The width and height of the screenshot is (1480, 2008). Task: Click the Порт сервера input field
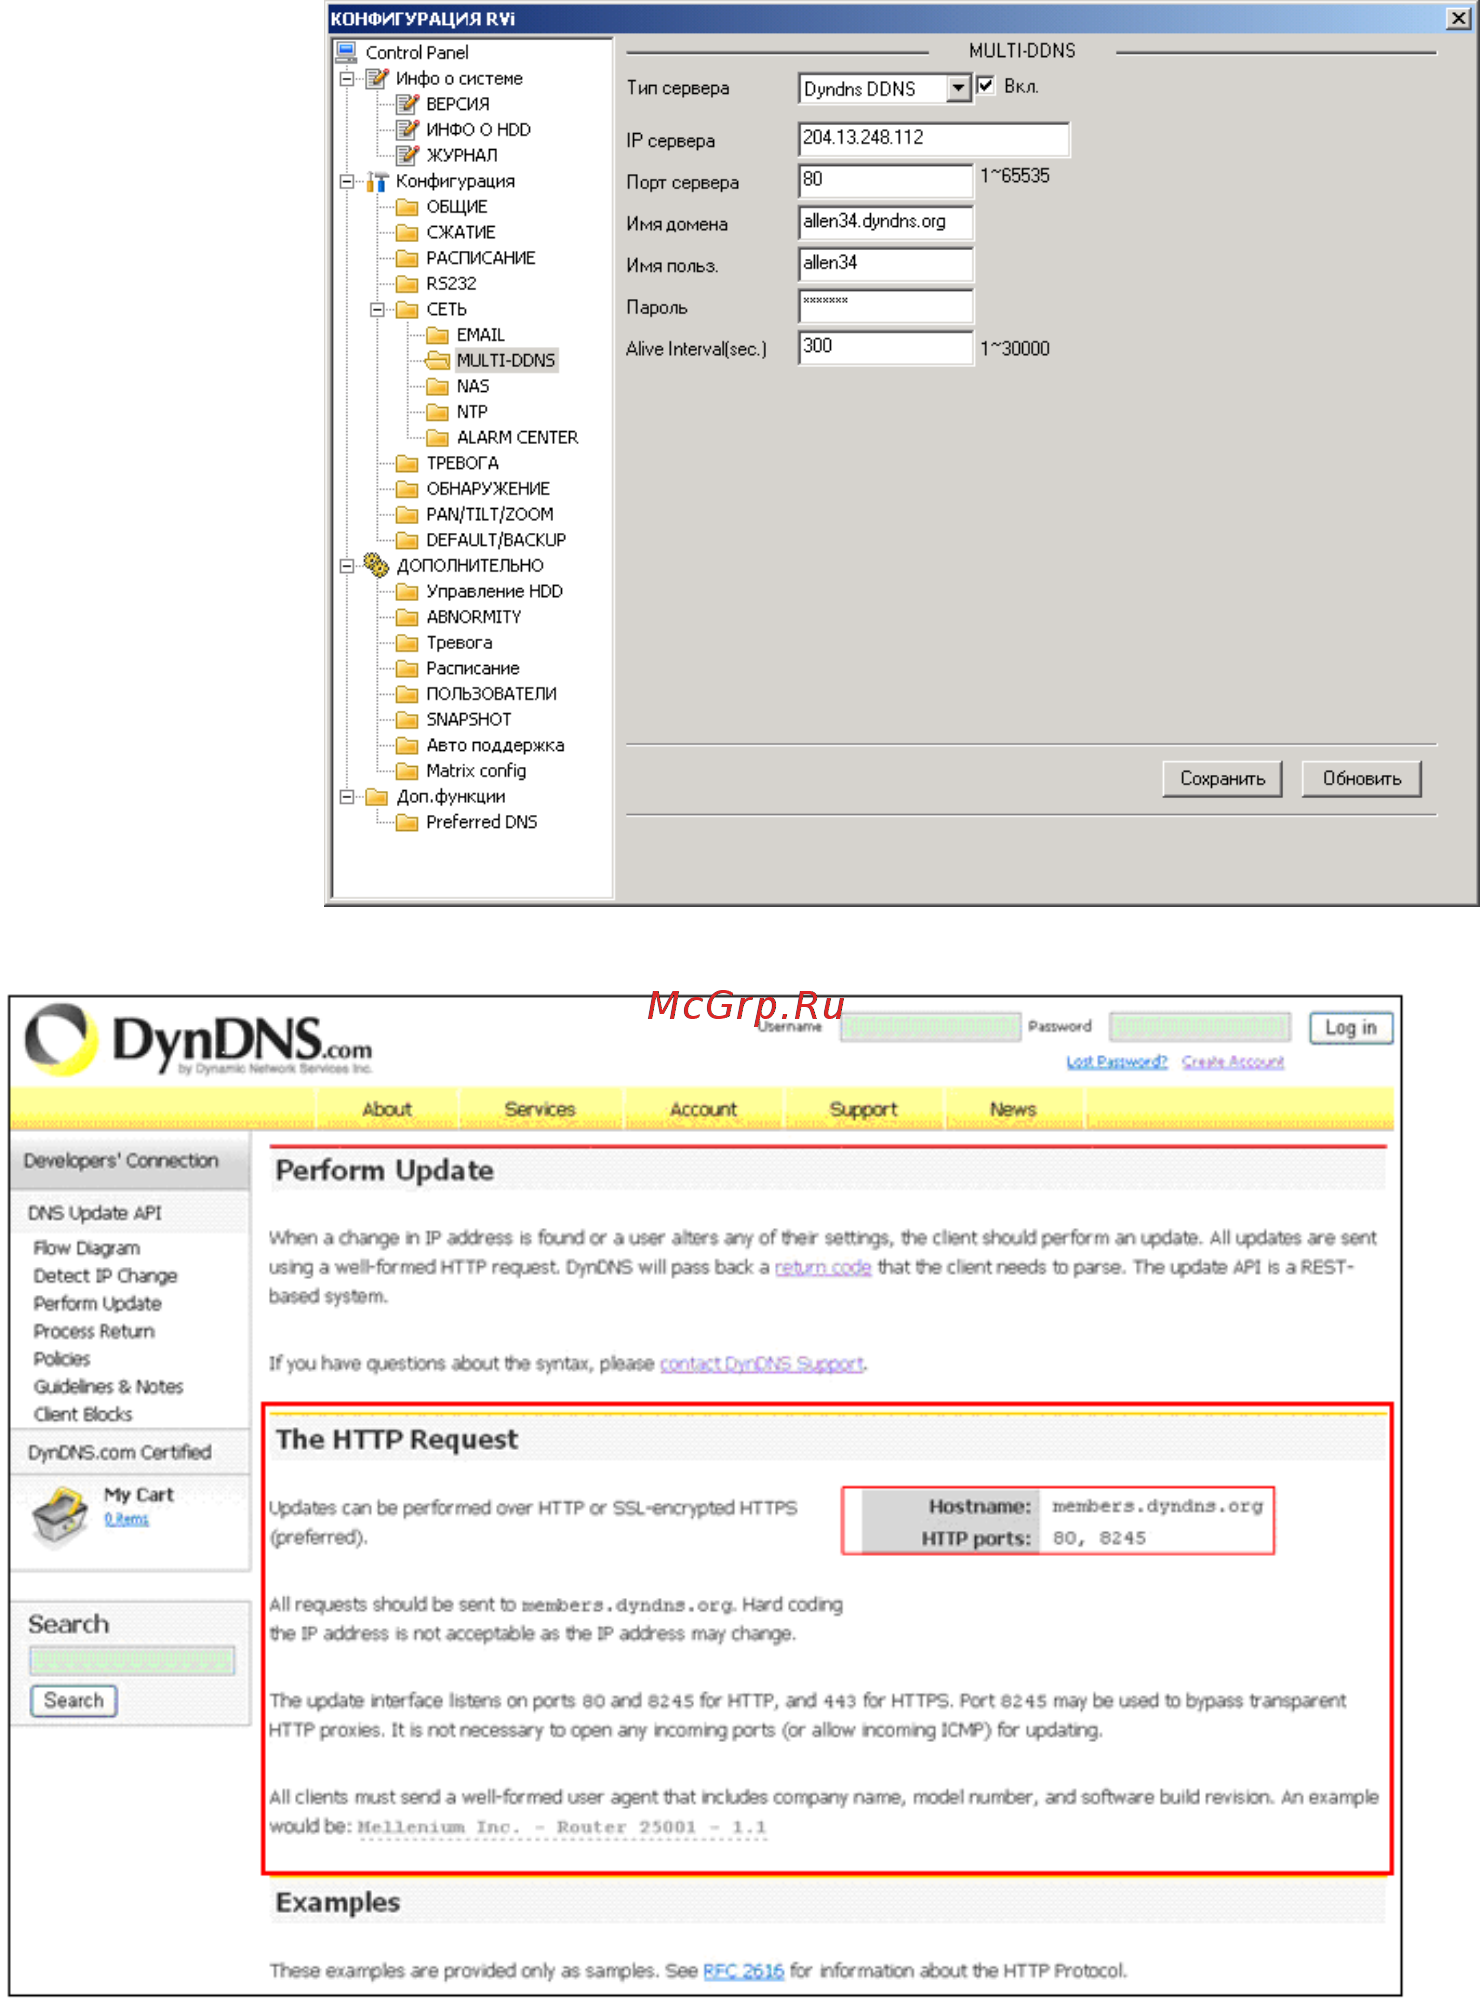point(885,181)
